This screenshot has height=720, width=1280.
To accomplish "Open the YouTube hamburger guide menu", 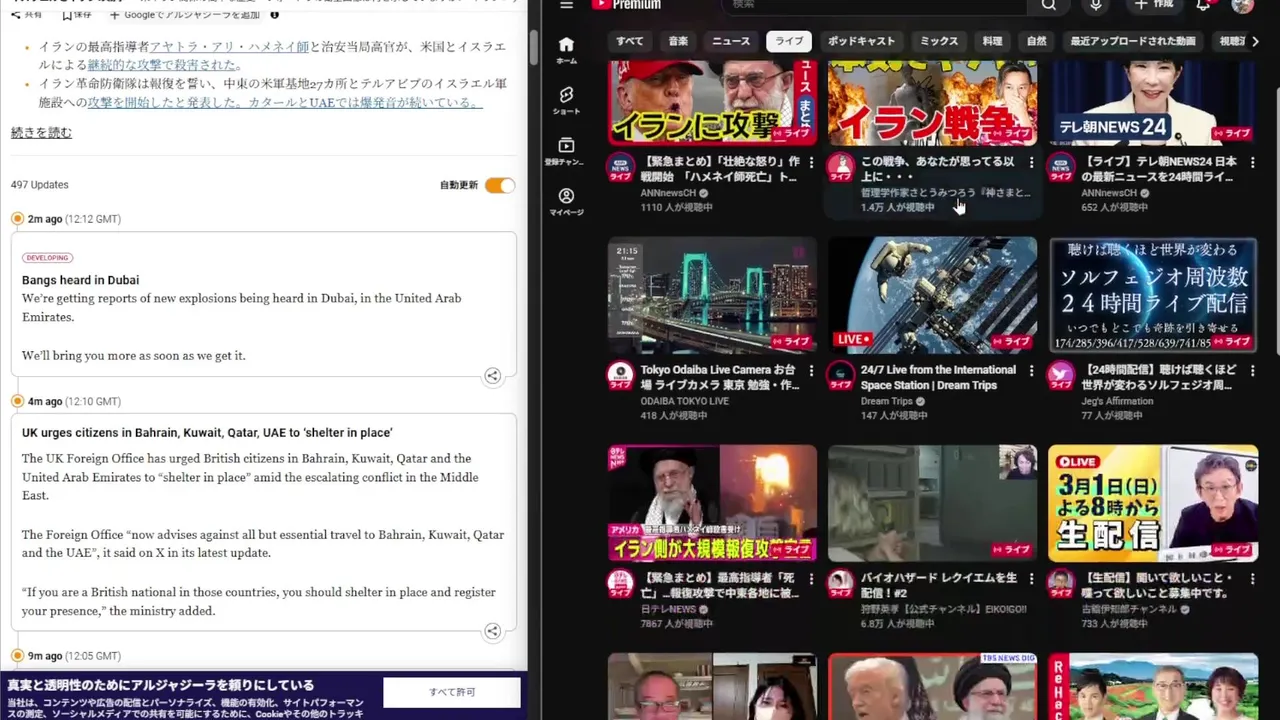I will pos(566,5).
